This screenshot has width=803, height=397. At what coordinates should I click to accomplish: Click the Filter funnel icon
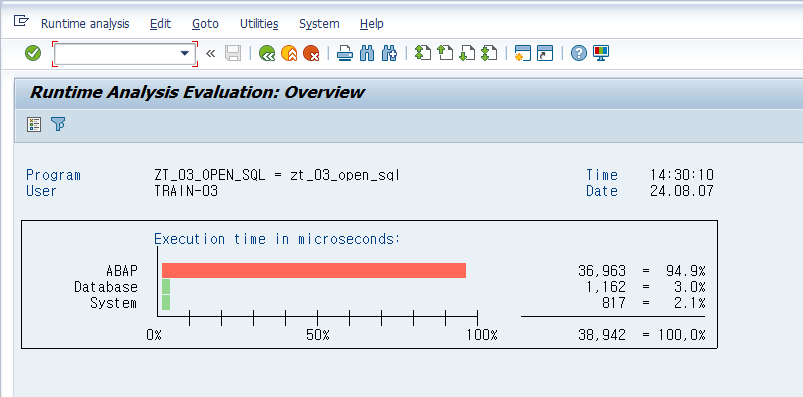(x=58, y=124)
